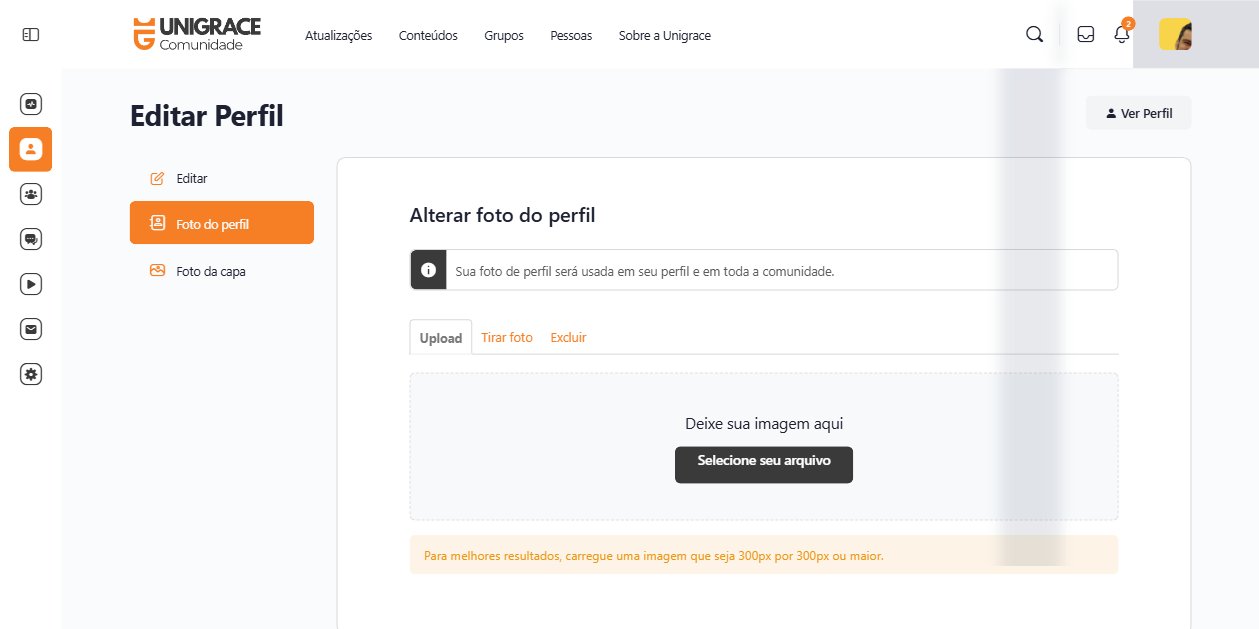Viewport: 1259px width, 629px height.
Task: Select the orange profile icon in sidebar
Action: point(30,148)
